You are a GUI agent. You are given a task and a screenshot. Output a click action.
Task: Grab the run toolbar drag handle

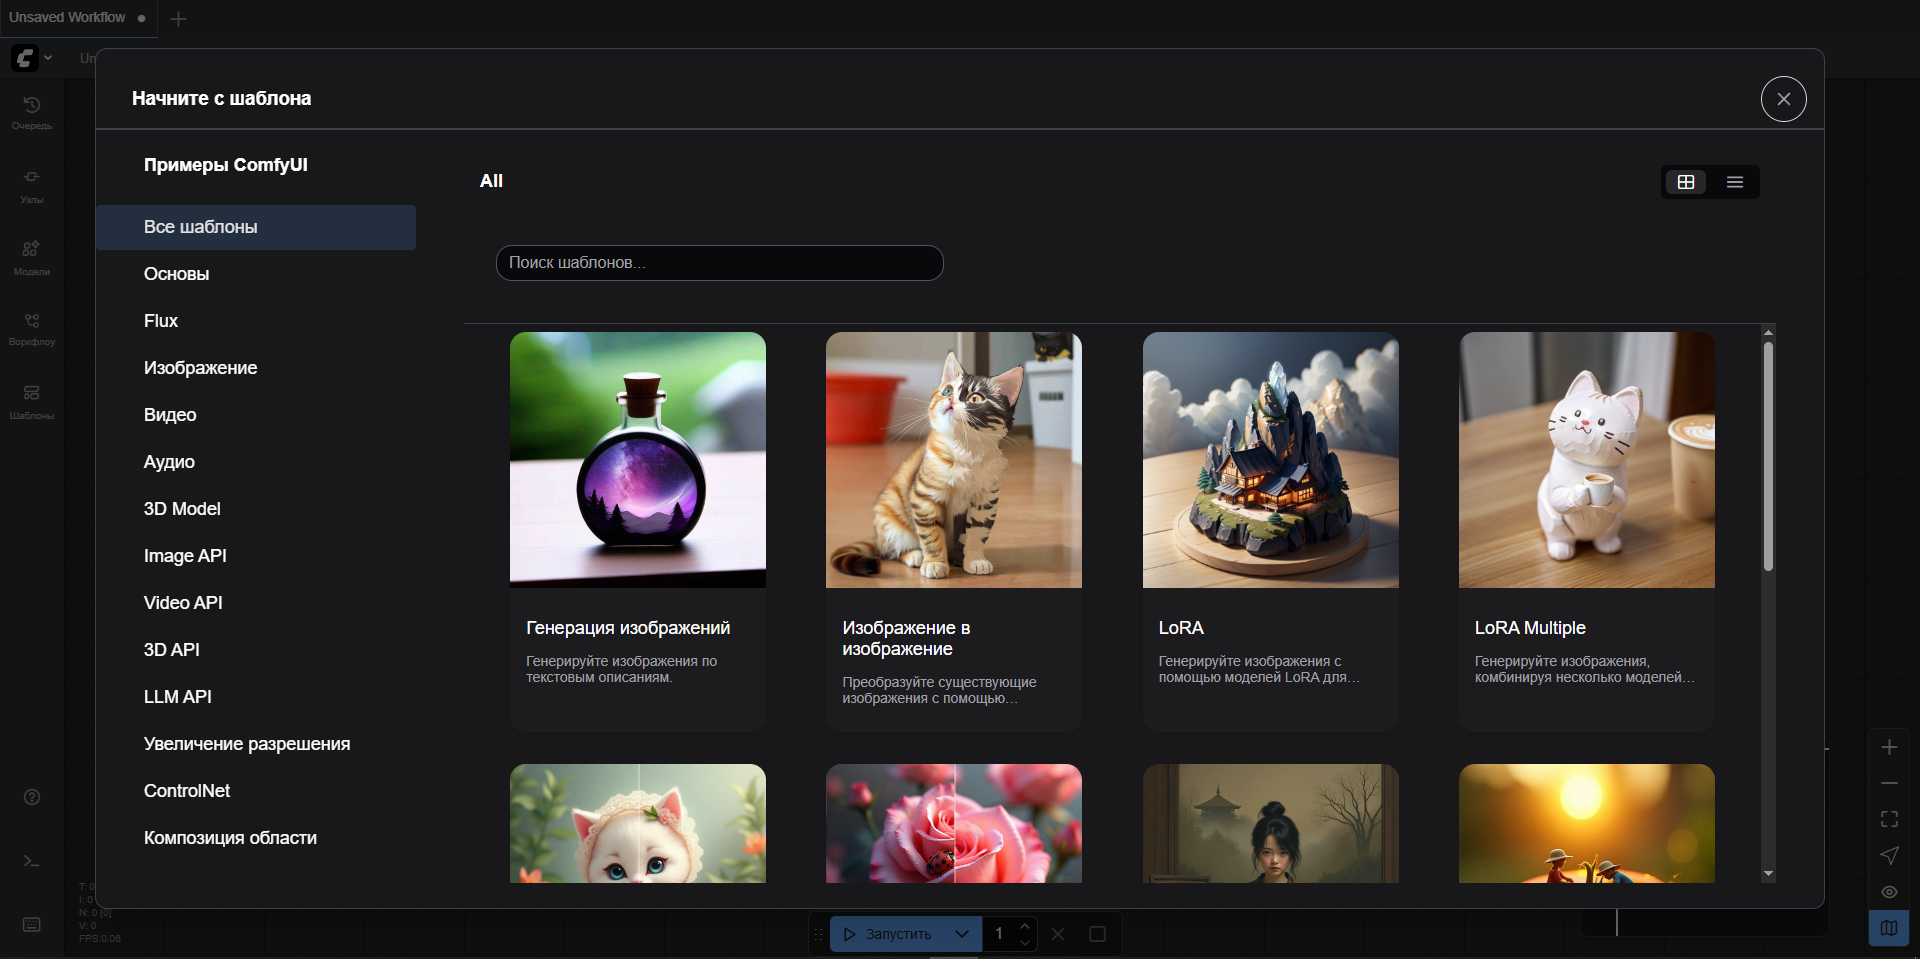click(x=818, y=934)
